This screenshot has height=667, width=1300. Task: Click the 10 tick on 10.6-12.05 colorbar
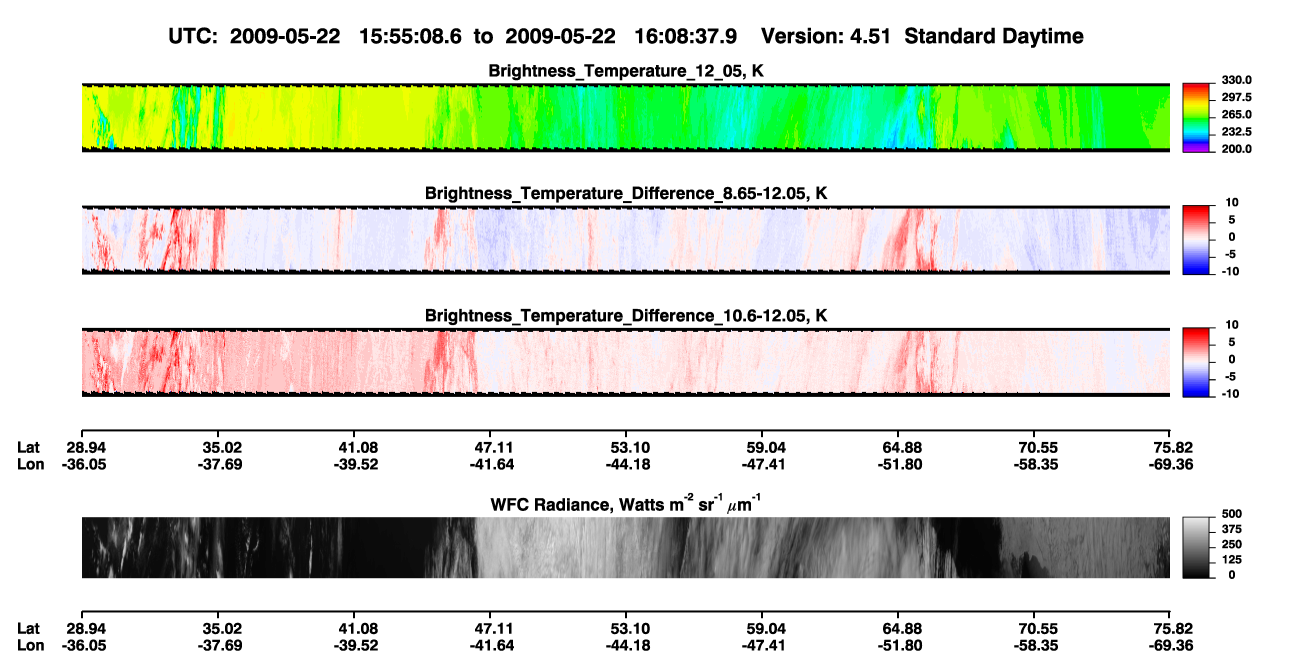pos(1234,325)
